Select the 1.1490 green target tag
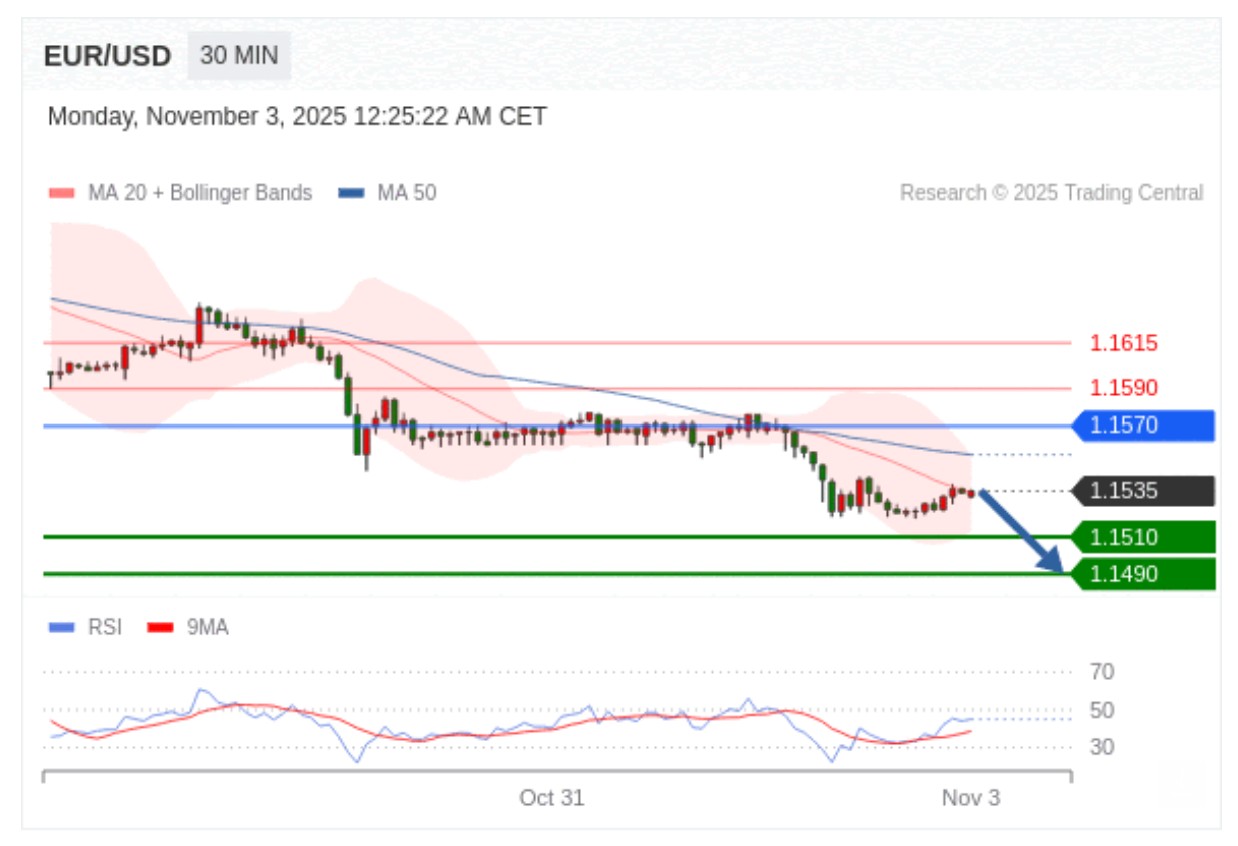 coord(1142,574)
